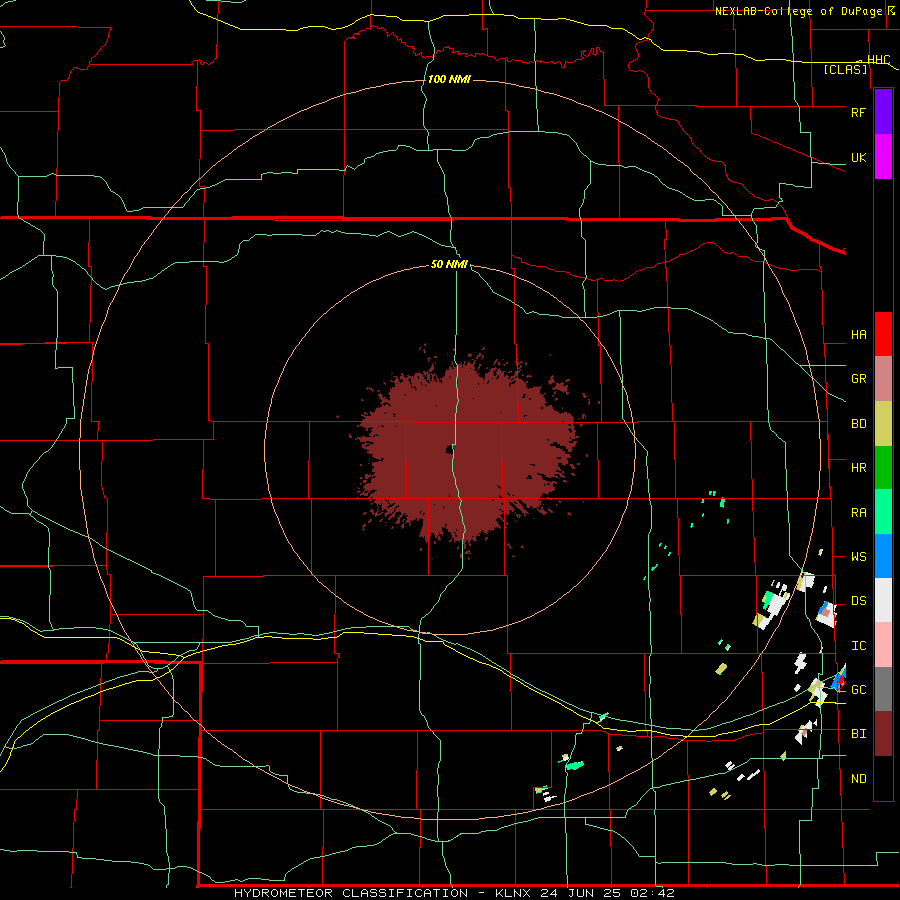Screen dimensions: 900x900
Task: Click the 'GC' legend label
Action: pyautogui.click(x=858, y=690)
